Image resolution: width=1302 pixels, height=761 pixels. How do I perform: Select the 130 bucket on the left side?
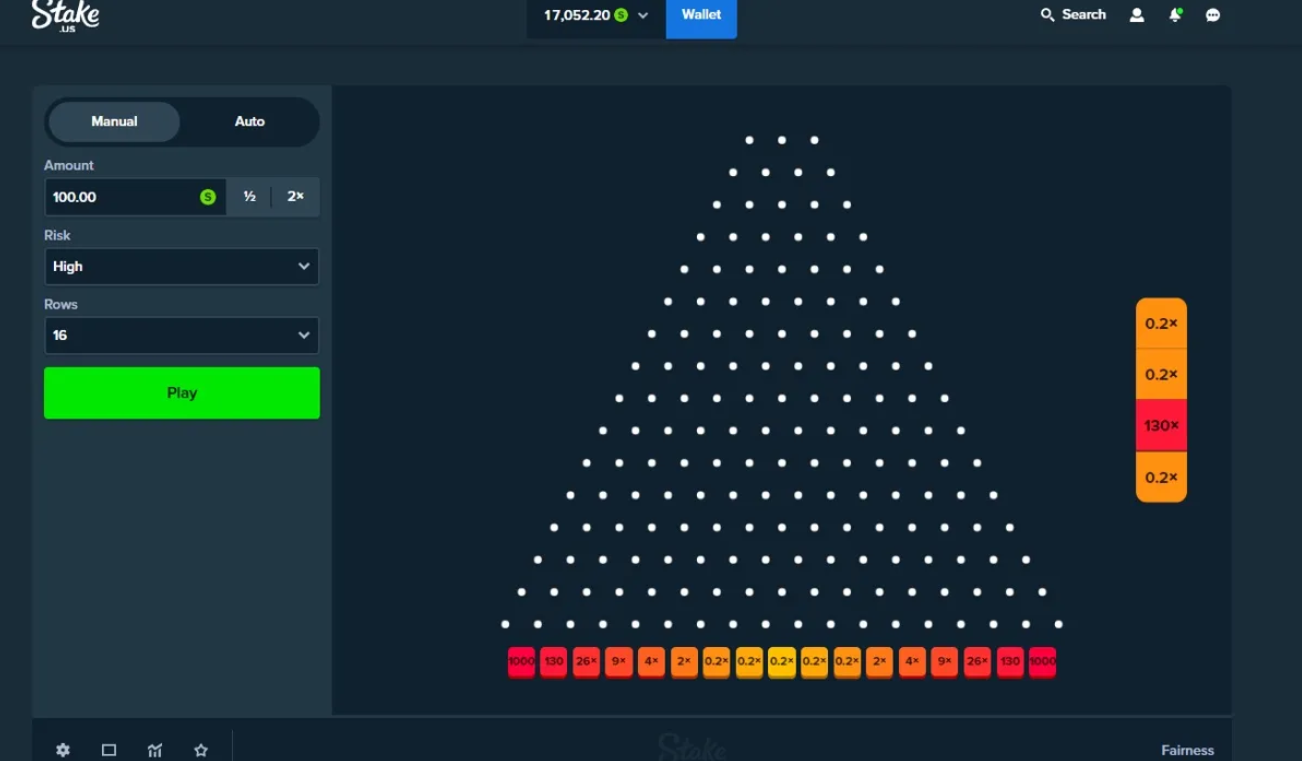pyautogui.click(x=554, y=662)
